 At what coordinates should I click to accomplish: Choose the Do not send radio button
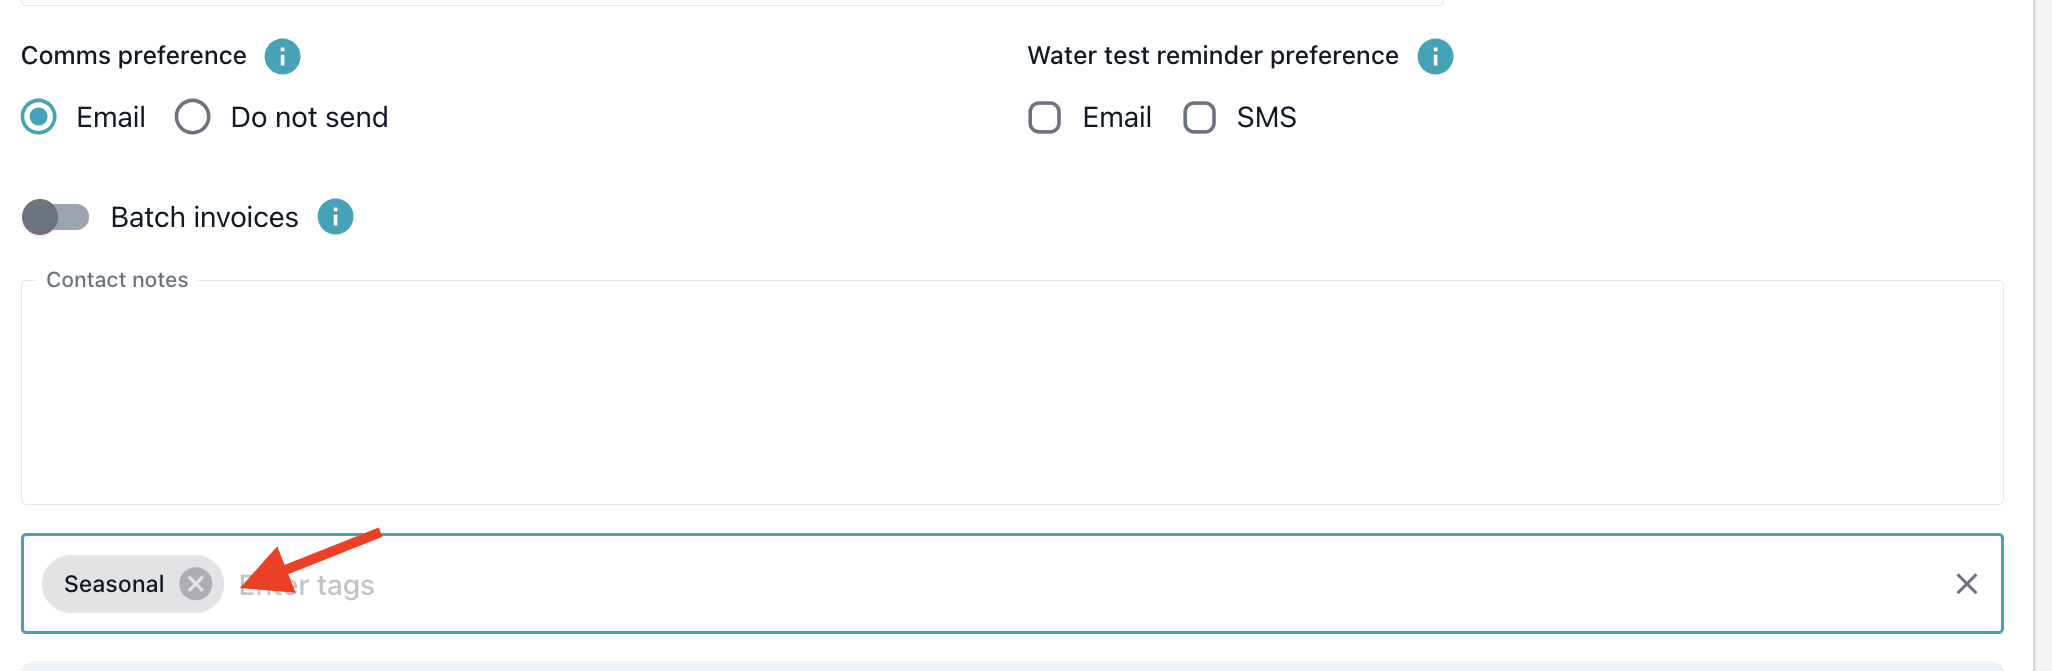point(192,117)
